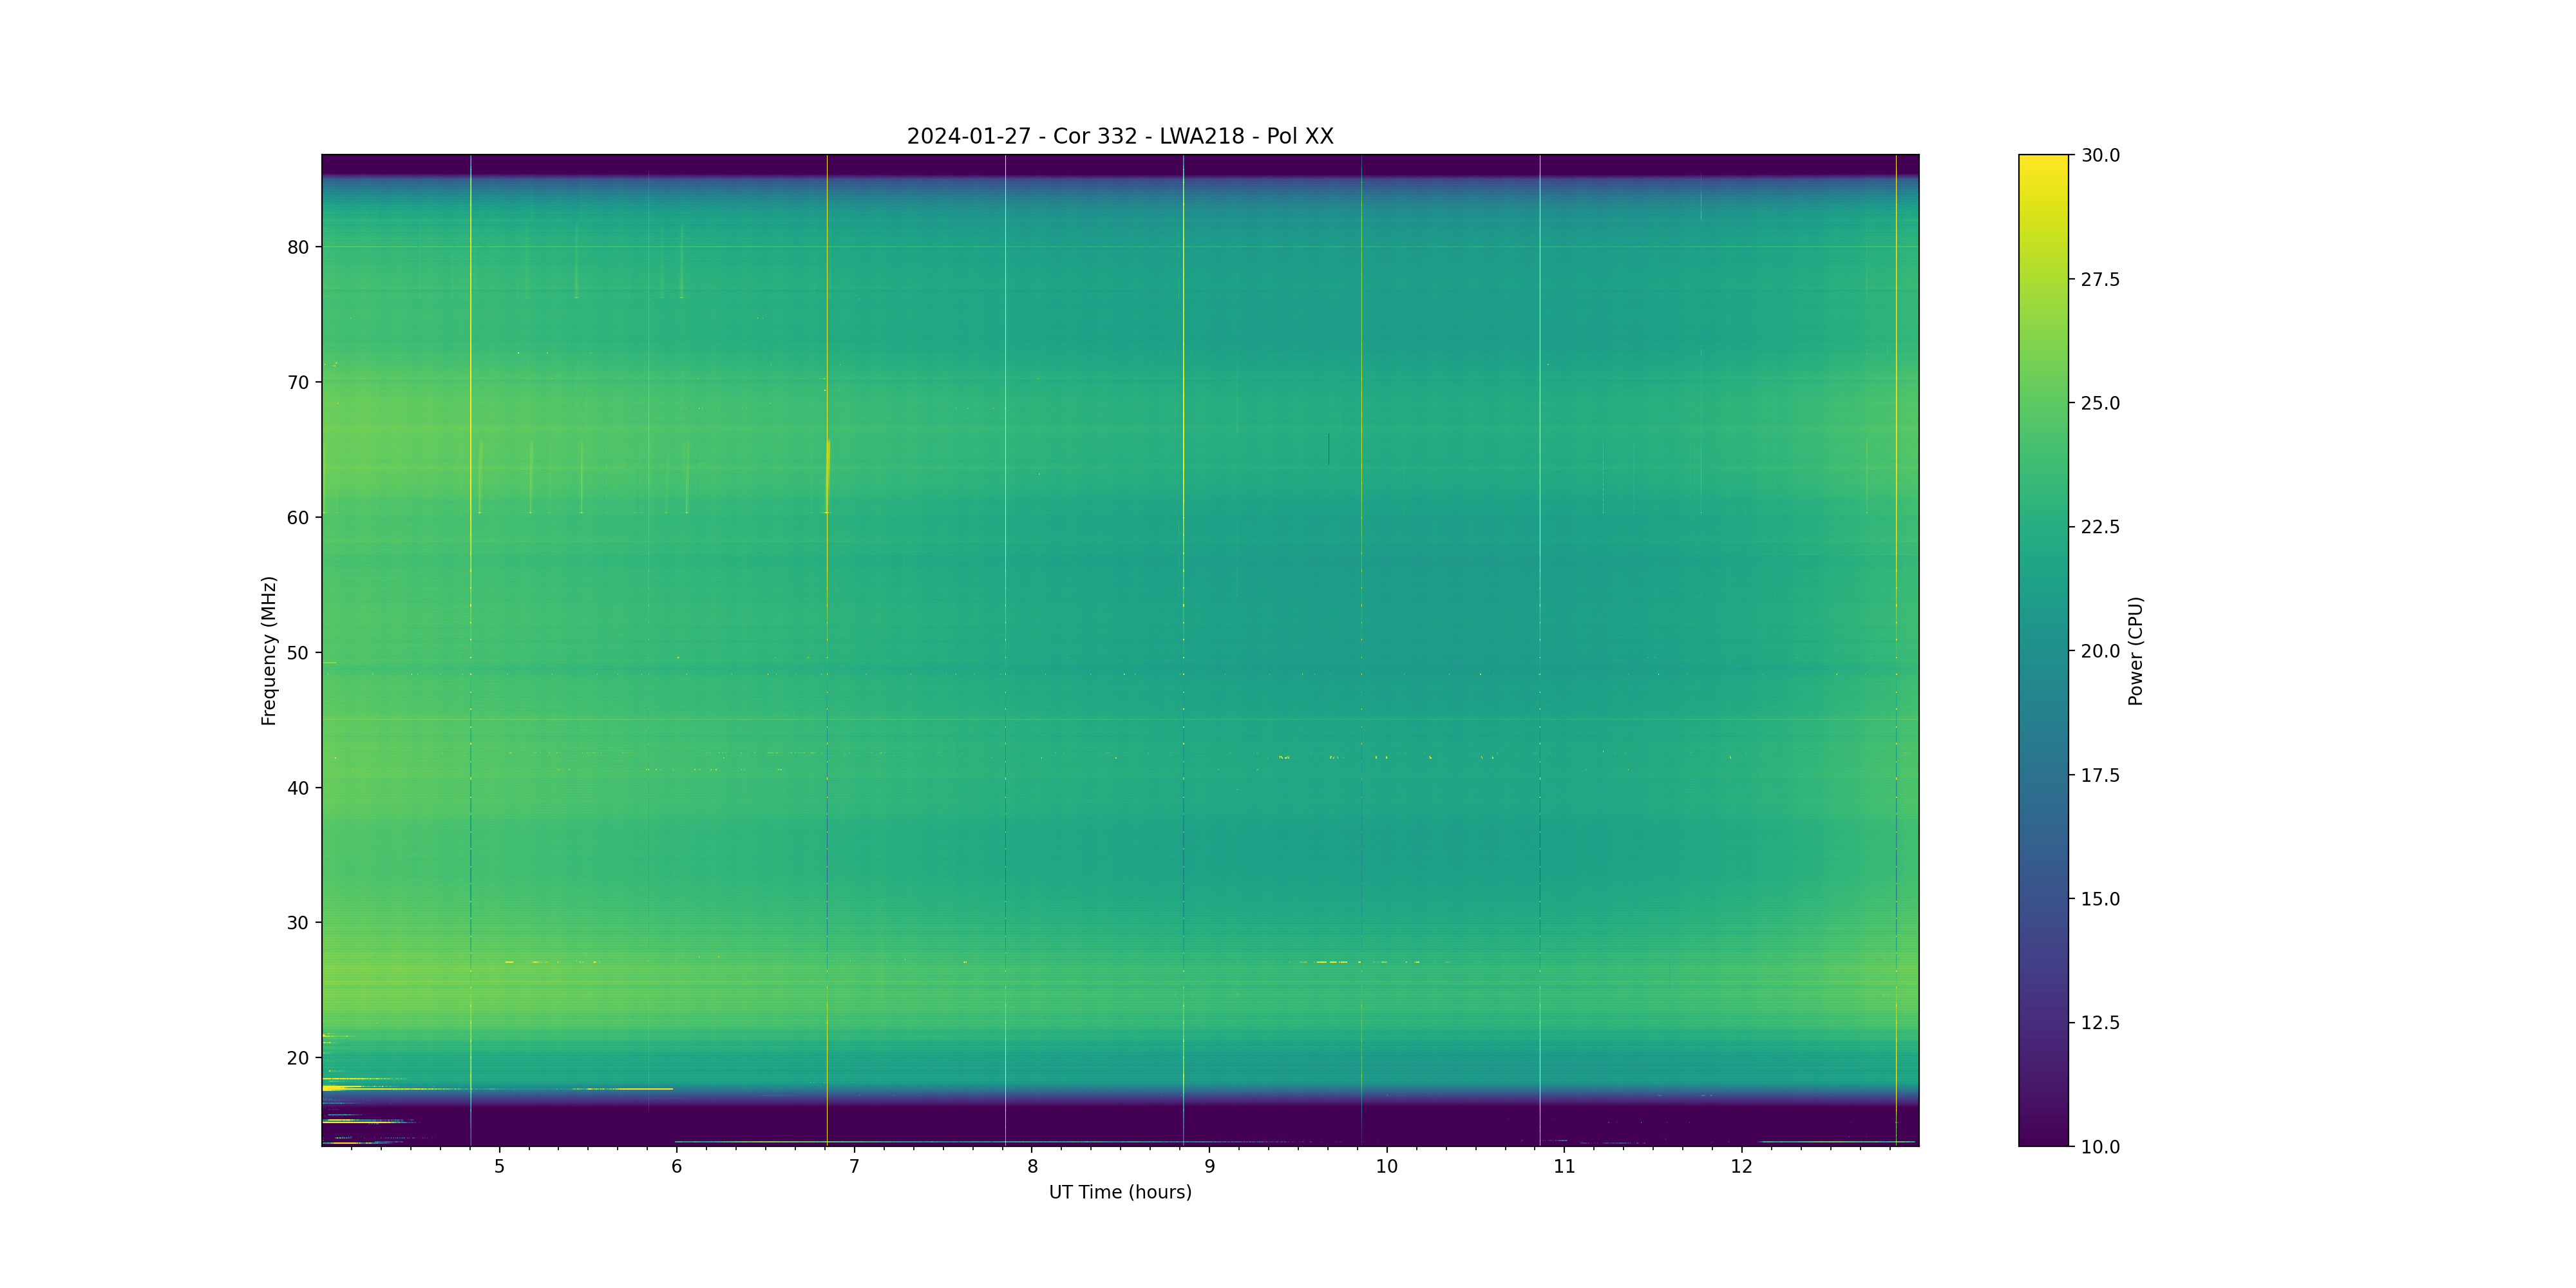Viewport: 2576px width, 1288px height.
Task: Click the 17.5 colorbar tick label
Action: [x=2100, y=775]
